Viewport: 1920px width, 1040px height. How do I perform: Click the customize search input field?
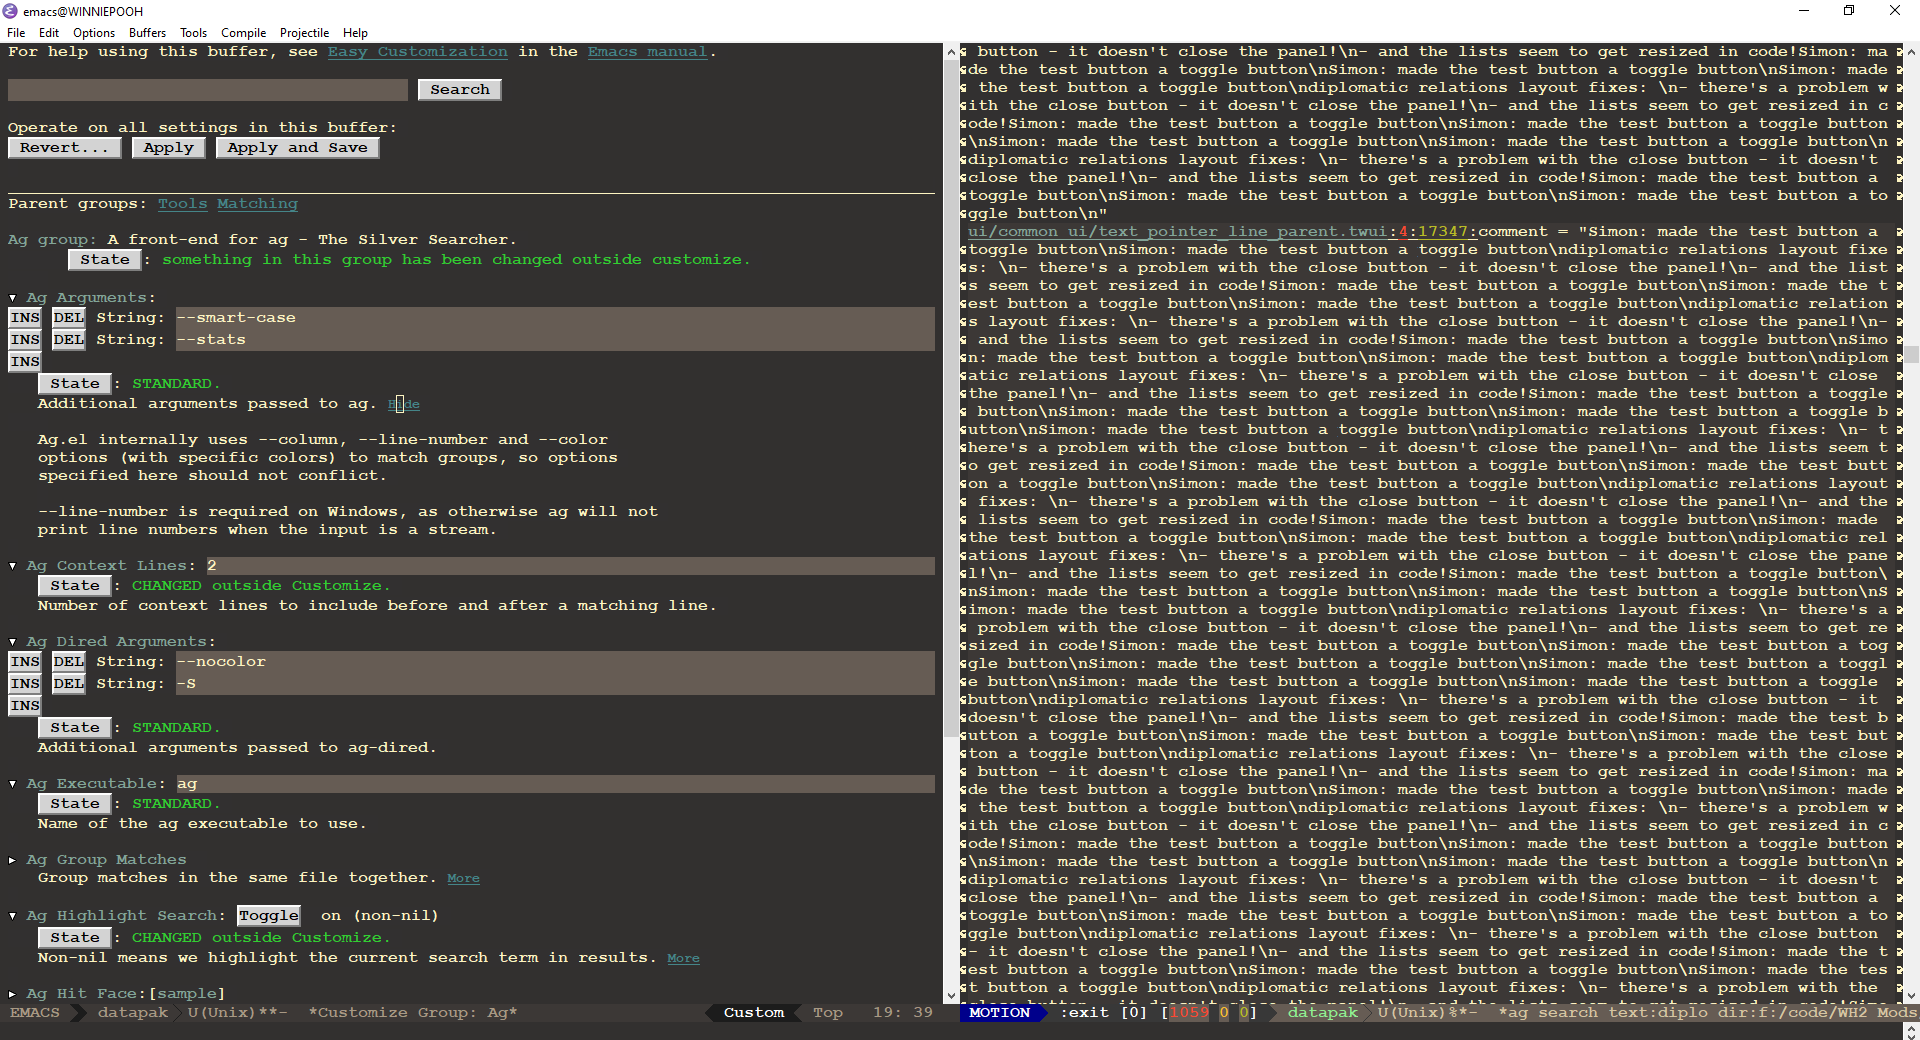click(208, 90)
